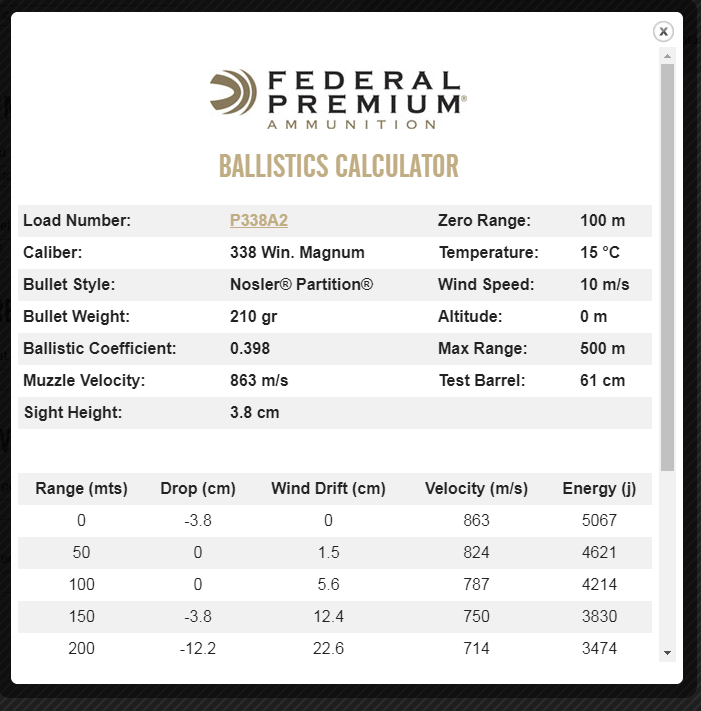The image size is (701, 711).
Task: Close the ballistics calculator popup
Action: (663, 32)
